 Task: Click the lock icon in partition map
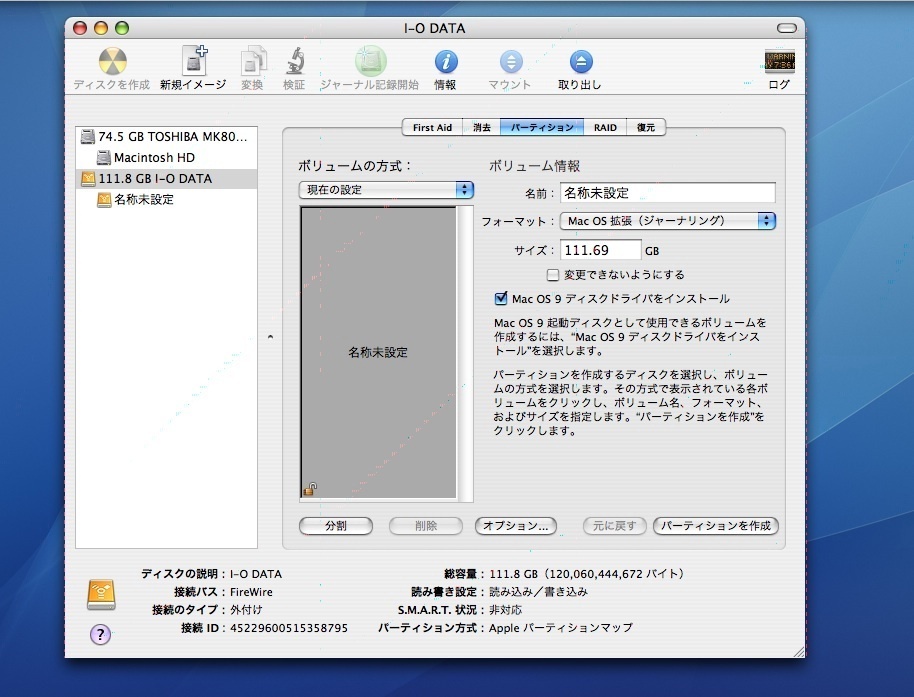(x=310, y=488)
